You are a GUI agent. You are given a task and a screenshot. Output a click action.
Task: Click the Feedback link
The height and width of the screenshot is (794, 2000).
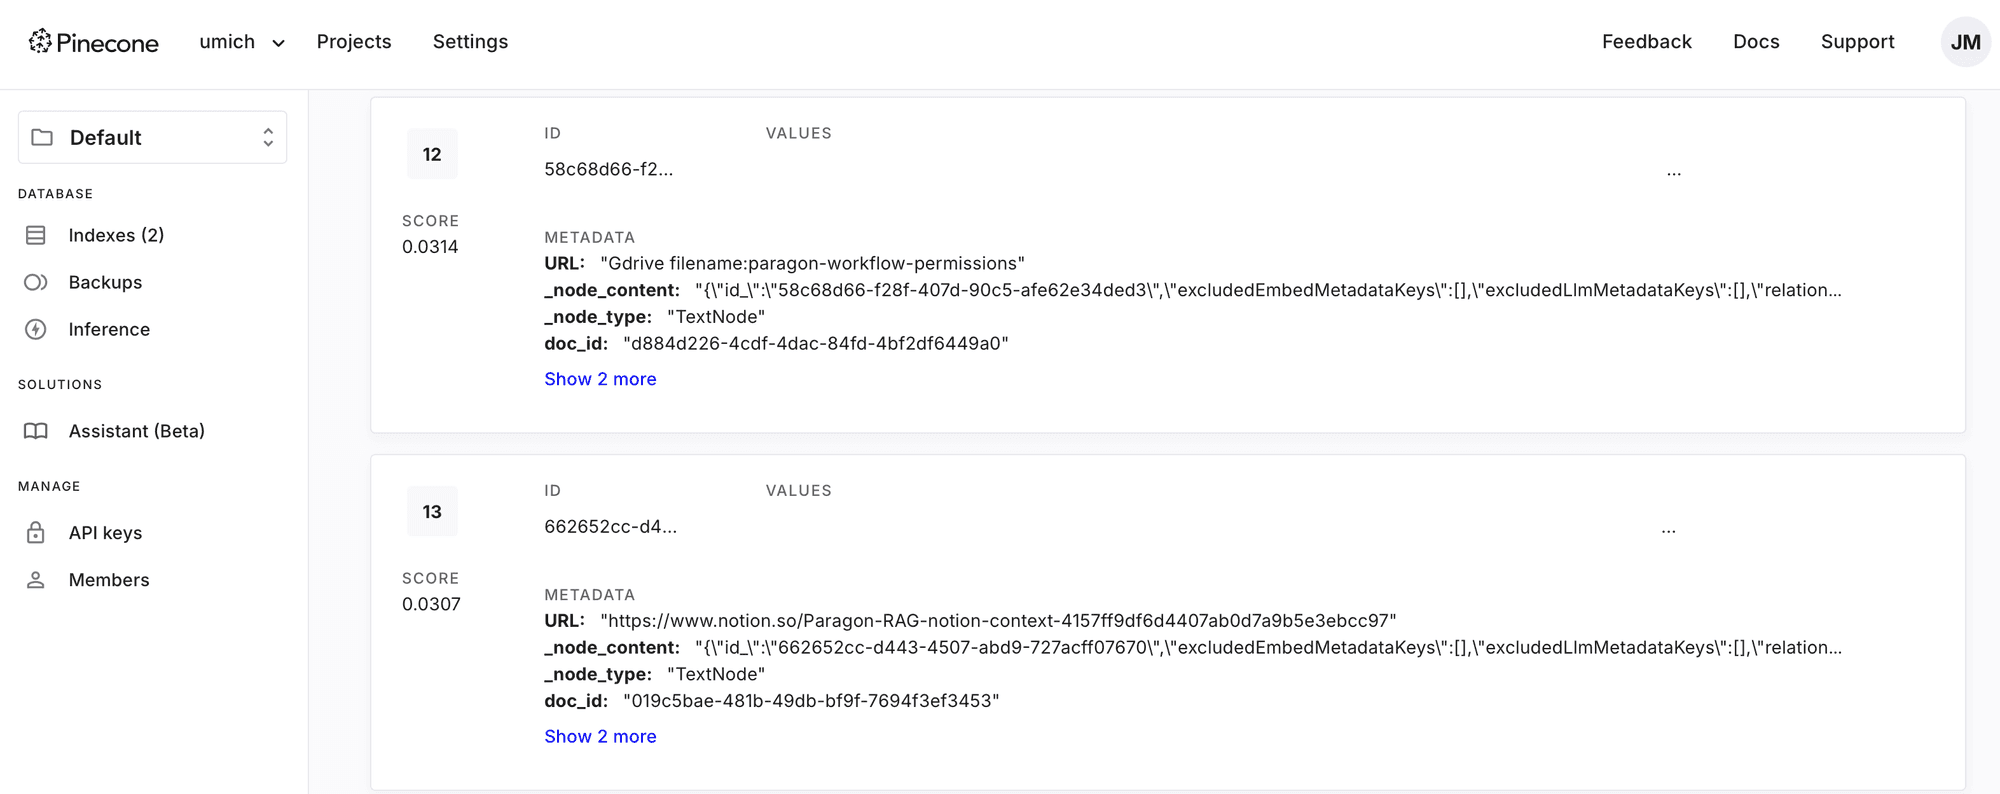1646,42
